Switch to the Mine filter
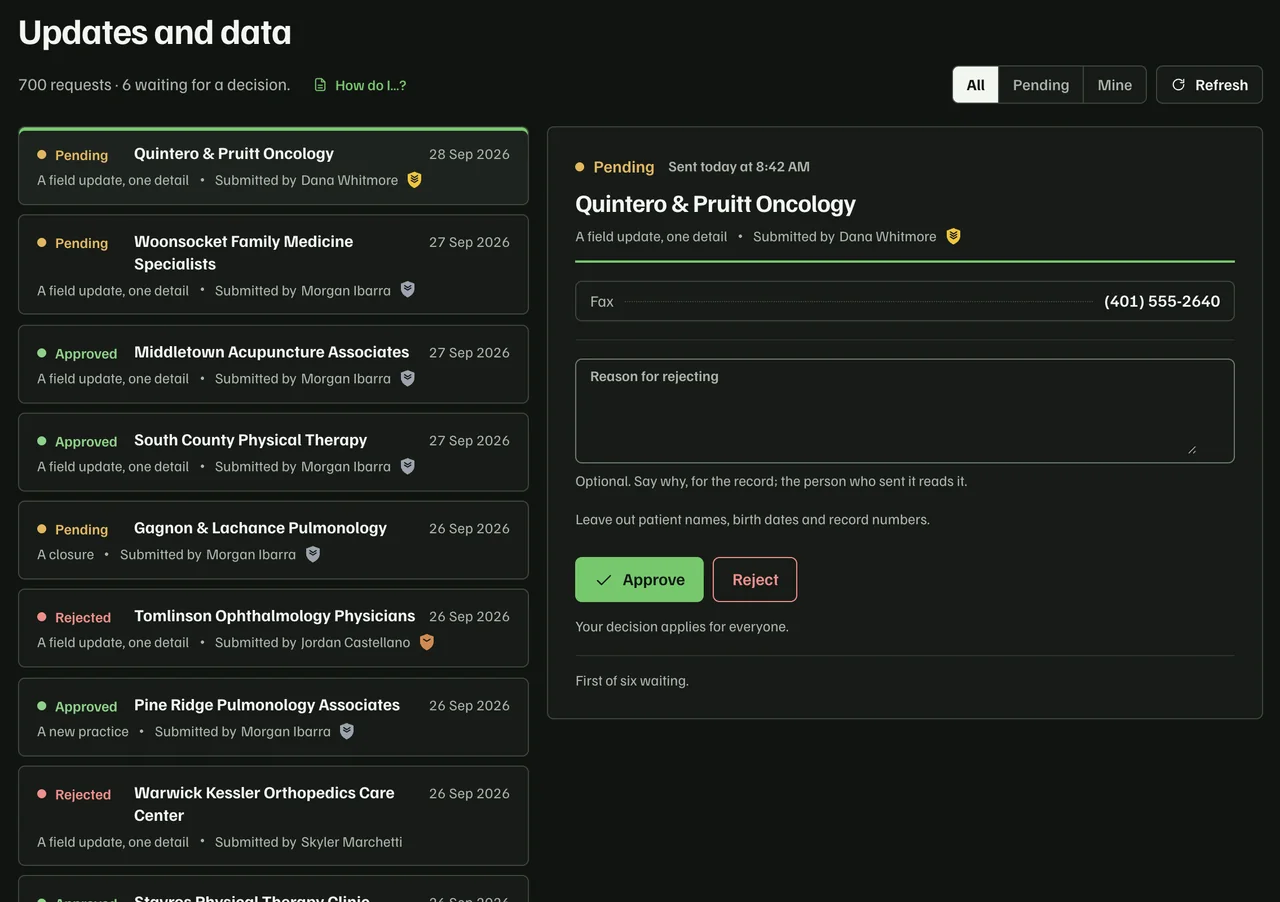This screenshot has height=902, width=1280. tap(1115, 85)
